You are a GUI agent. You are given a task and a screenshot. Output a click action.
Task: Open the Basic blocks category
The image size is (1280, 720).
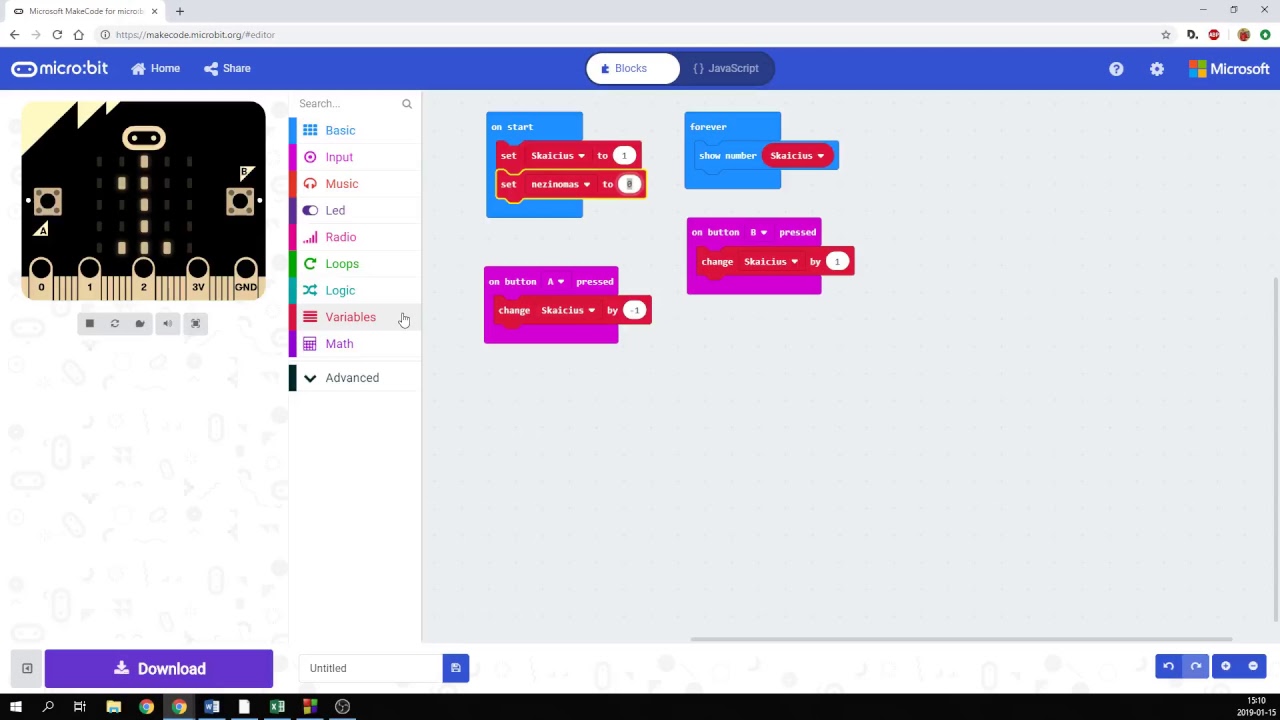(355, 130)
